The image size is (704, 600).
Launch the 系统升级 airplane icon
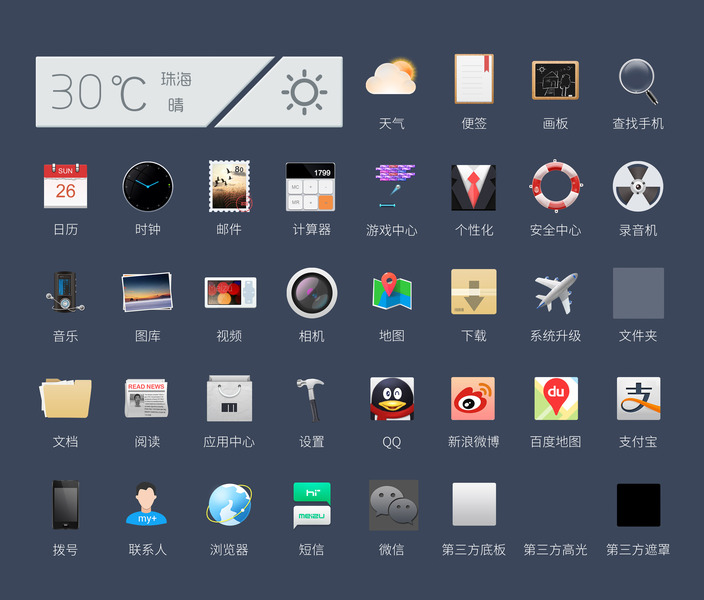(556, 293)
